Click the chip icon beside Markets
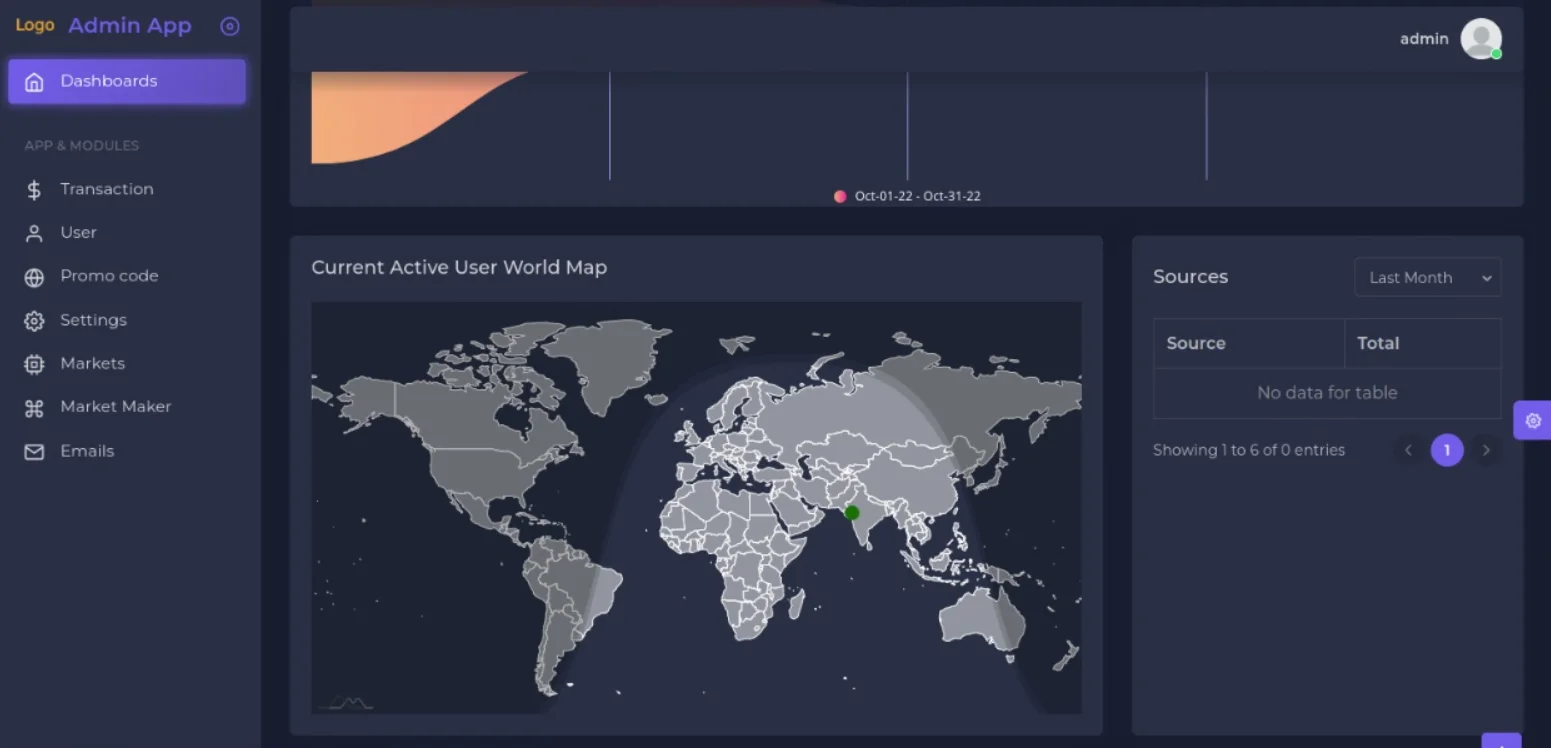Screen dimensions: 1551x748 (34, 364)
